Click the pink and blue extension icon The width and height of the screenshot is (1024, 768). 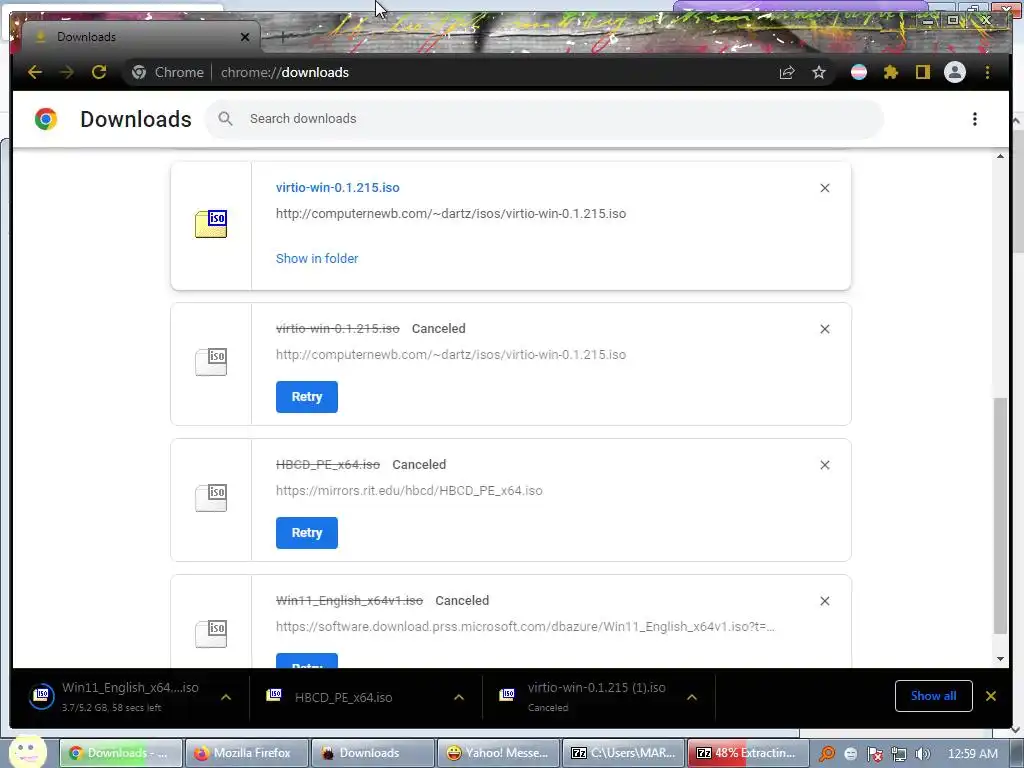point(859,72)
